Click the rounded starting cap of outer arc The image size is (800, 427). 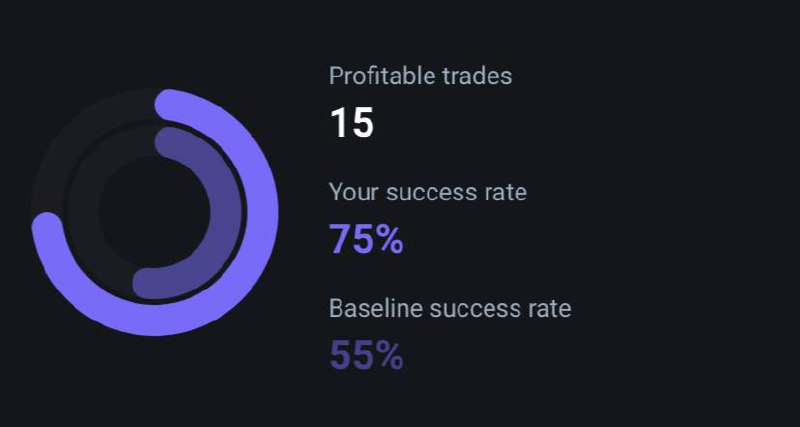(169, 105)
